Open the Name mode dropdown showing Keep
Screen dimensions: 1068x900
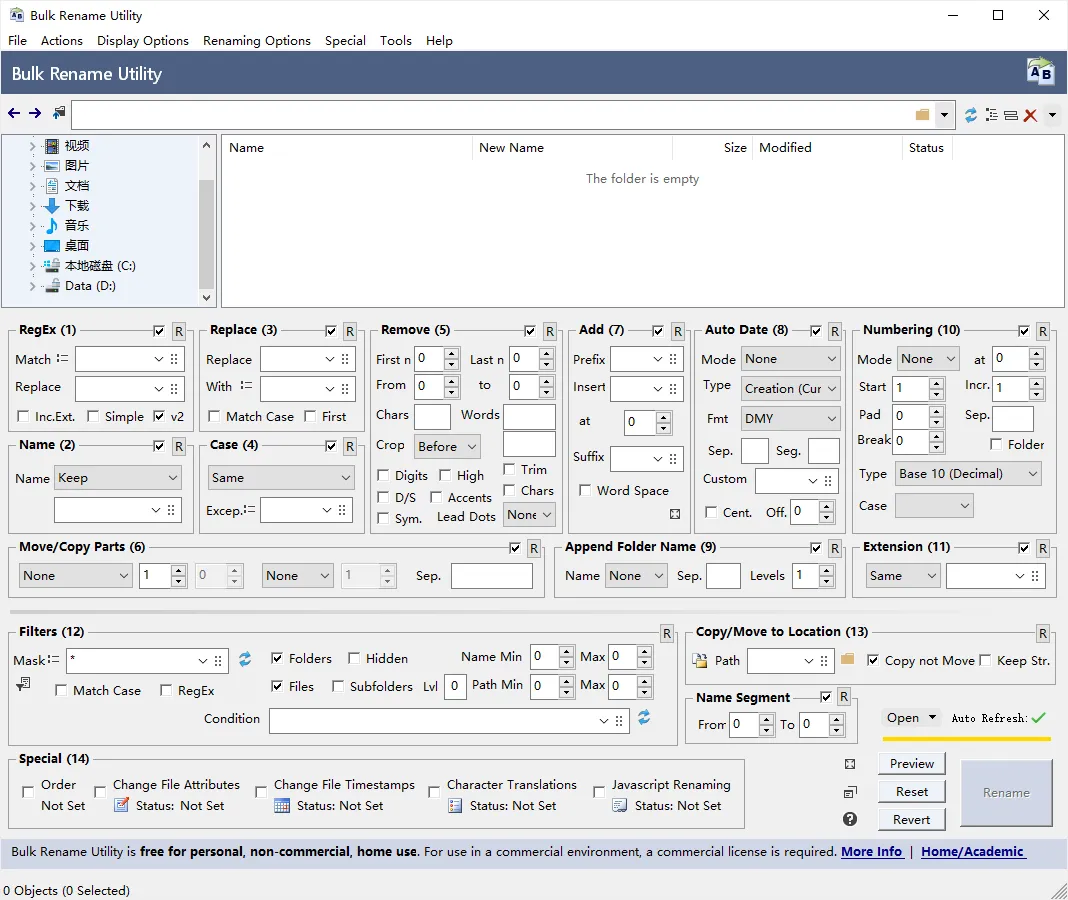pyautogui.click(x=117, y=478)
